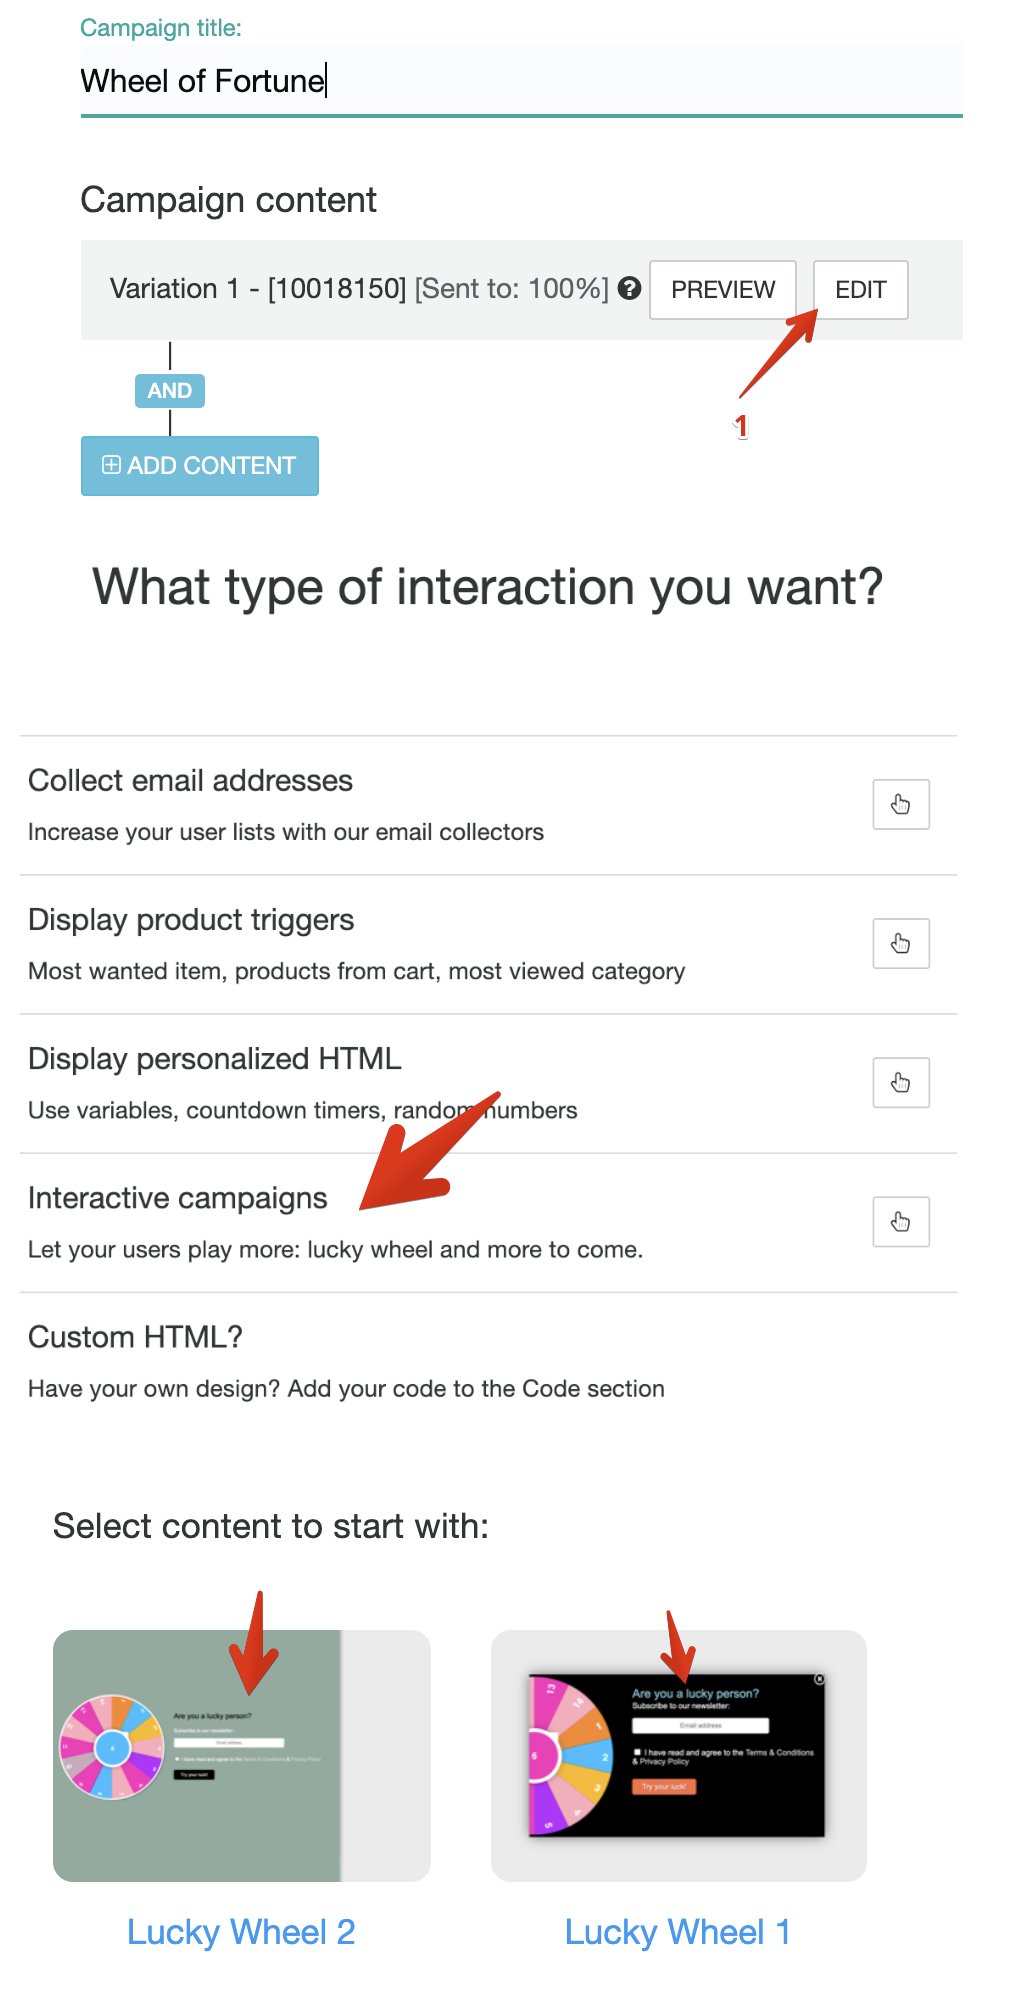Select the Display personalized HTML hand icon
Screen dimensions: 1032x1990
[901, 1082]
